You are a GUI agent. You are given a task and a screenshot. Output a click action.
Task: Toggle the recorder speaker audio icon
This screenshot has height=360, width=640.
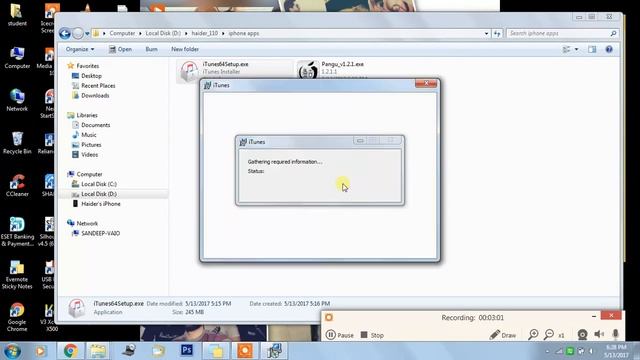click(x=599, y=335)
